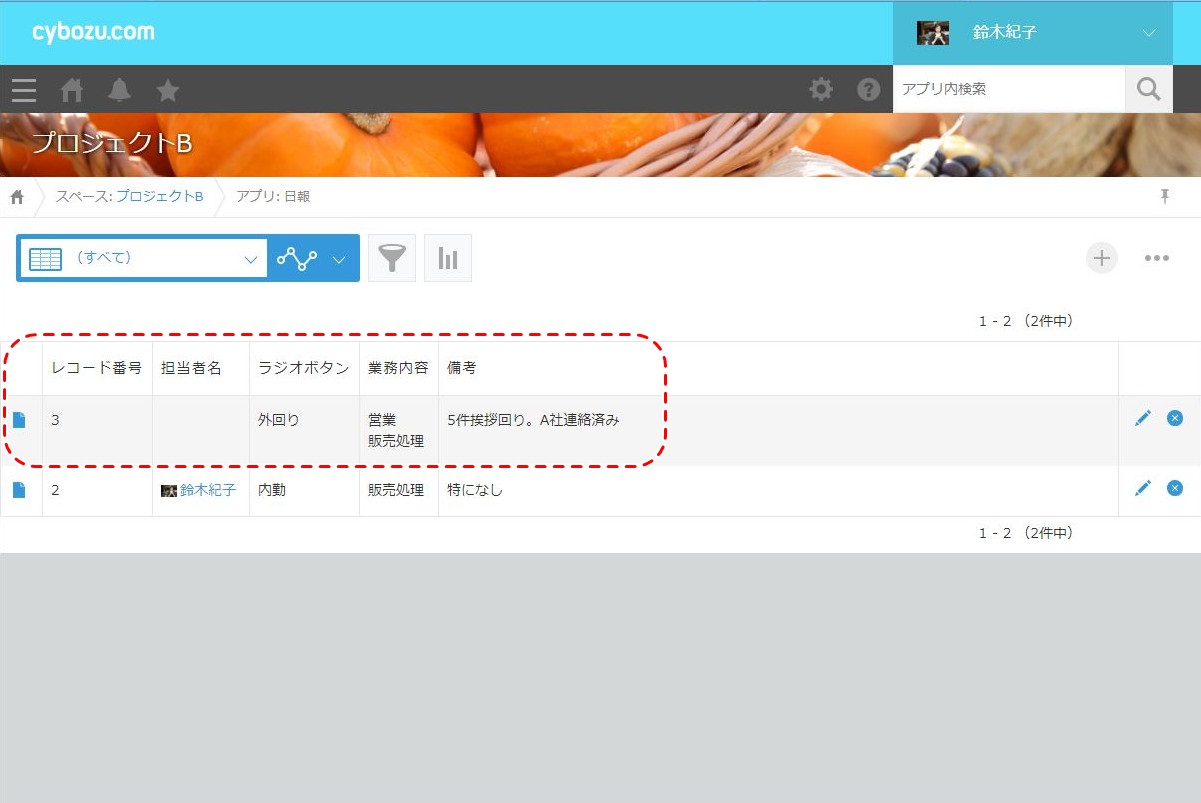
Task: Click the pin icon at breadcrumb right
Action: click(1165, 196)
